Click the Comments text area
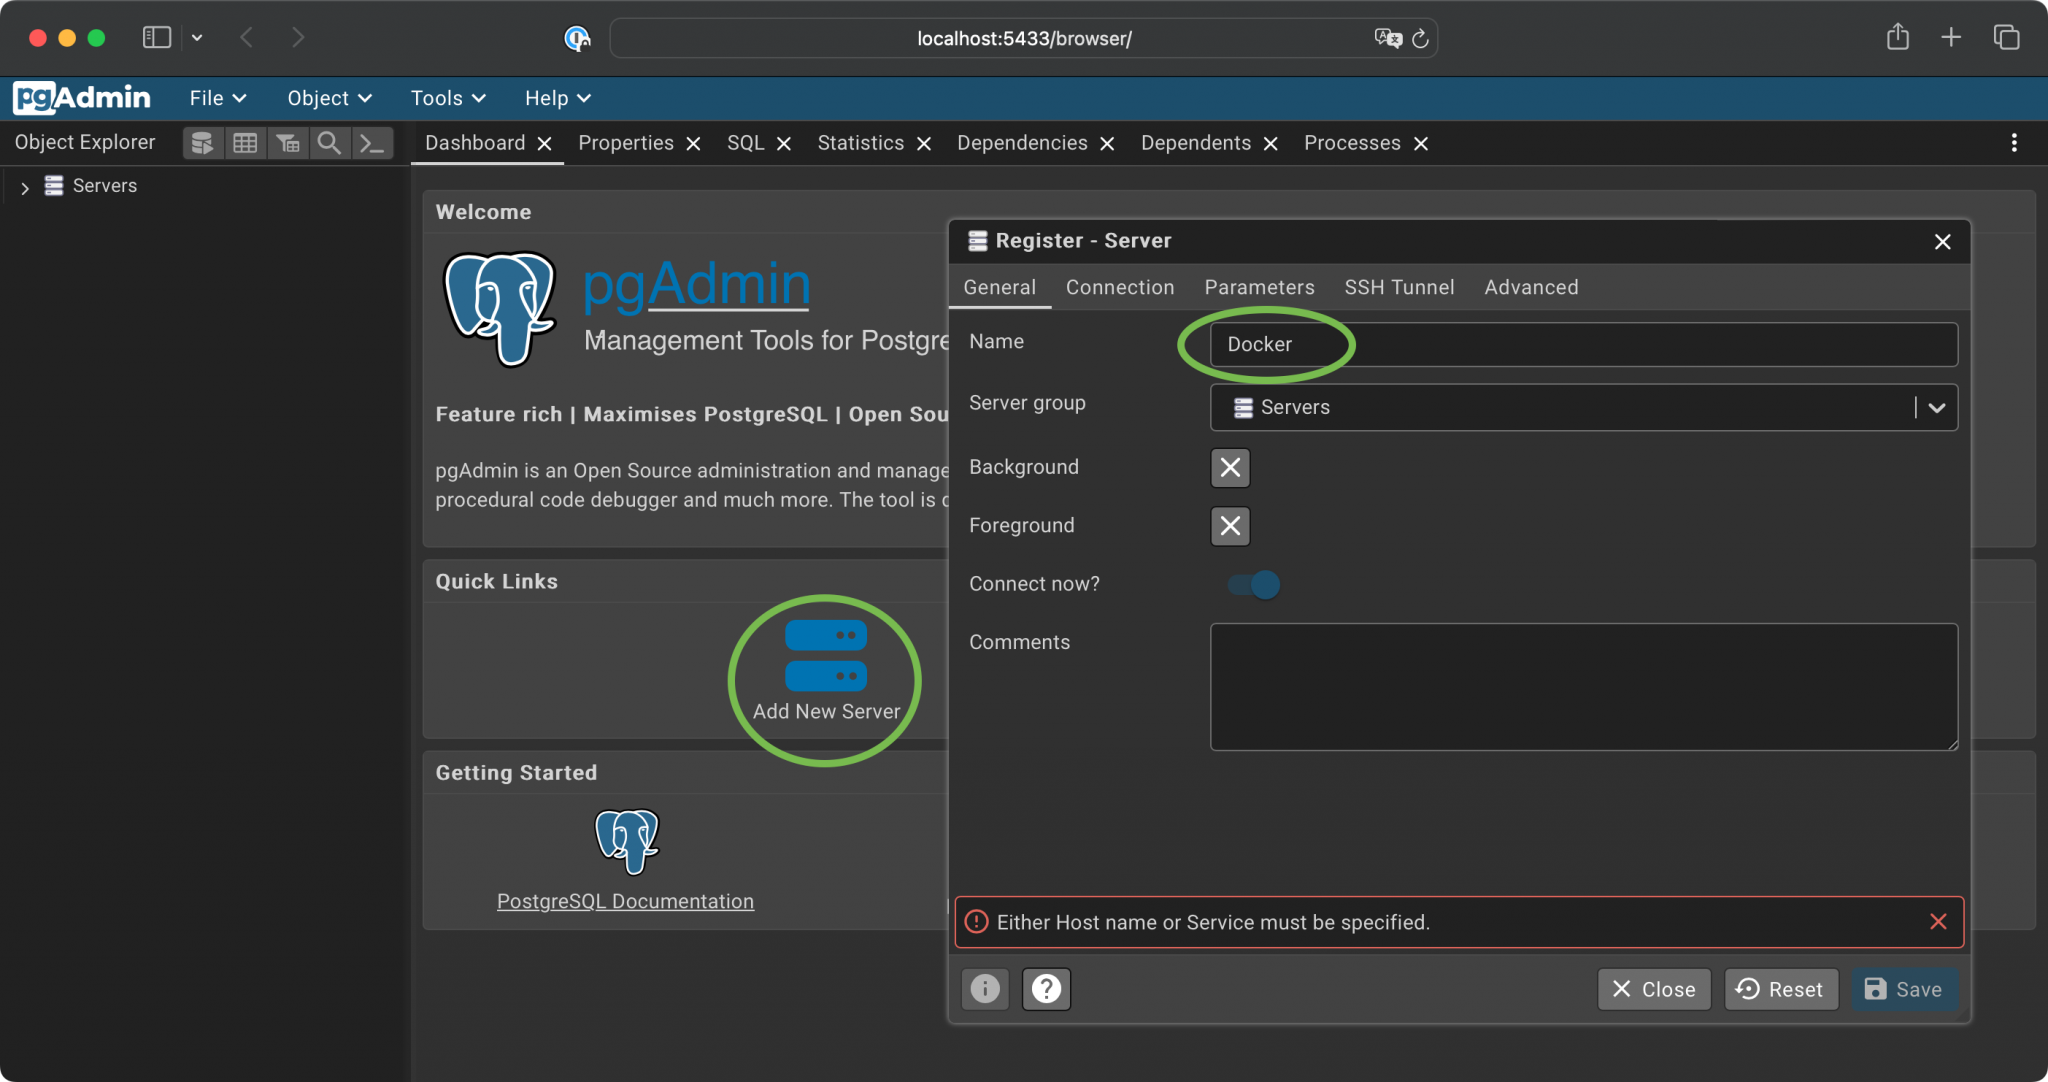 (x=1583, y=687)
